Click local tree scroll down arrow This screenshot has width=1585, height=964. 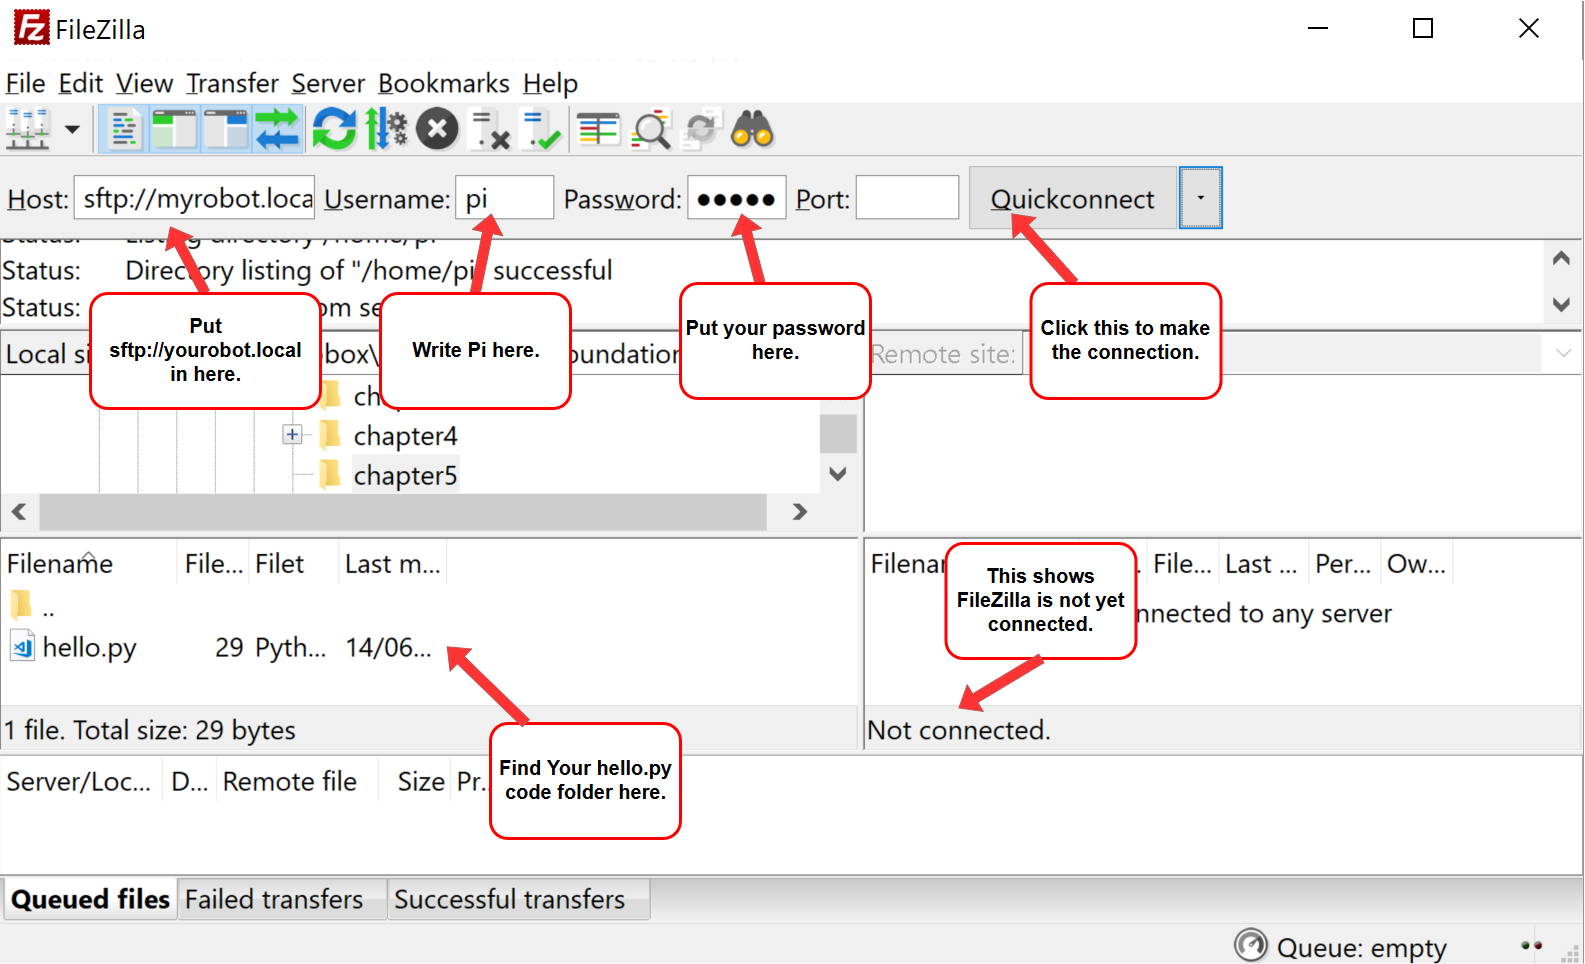(x=838, y=474)
